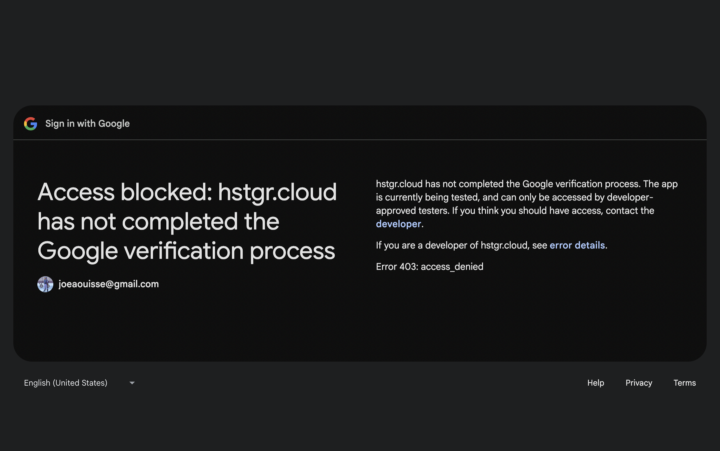720x451 pixels.
Task: Click the Access blocked heading
Action: pos(187,221)
